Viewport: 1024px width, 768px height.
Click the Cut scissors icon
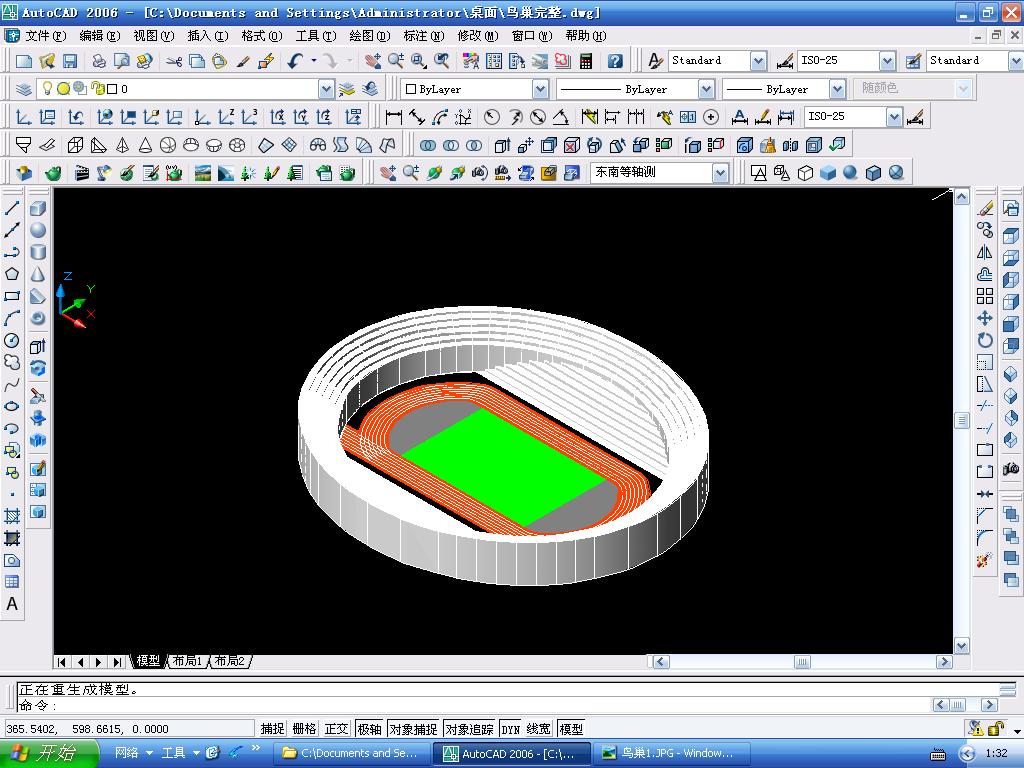click(x=174, y=61)
